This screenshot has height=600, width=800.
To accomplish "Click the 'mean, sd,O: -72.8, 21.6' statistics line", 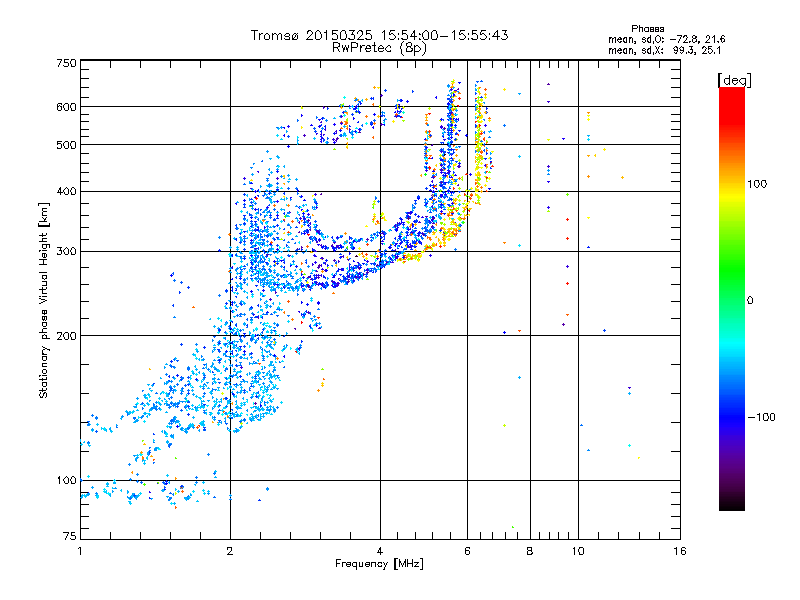I will [x=666, y=39].
